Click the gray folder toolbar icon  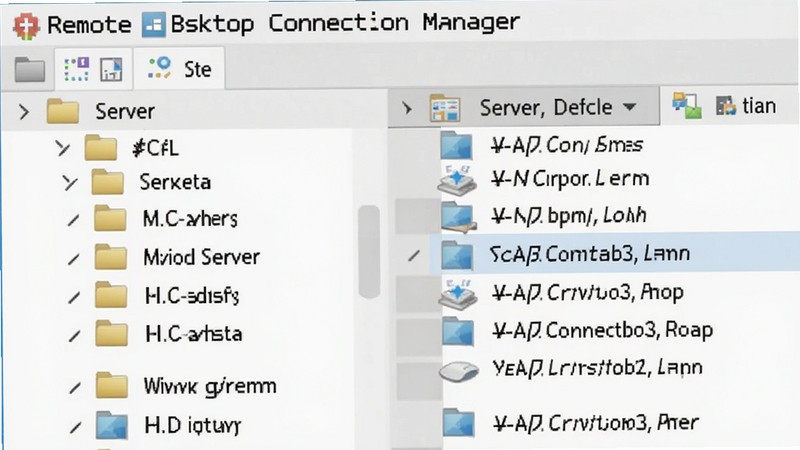point(30,69)
